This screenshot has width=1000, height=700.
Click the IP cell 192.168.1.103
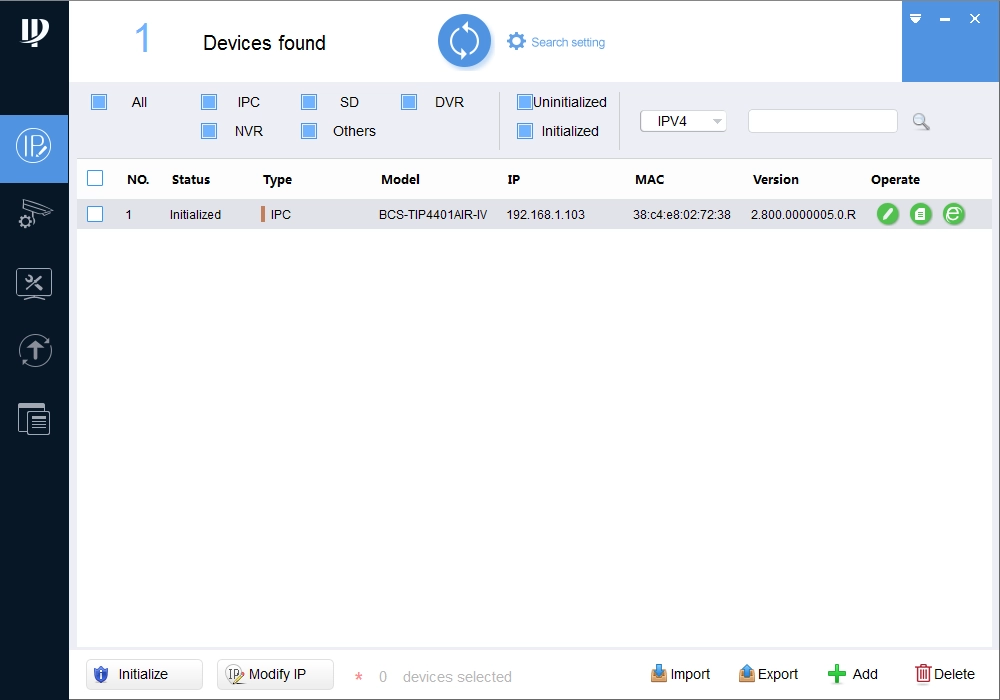tap(545, 215)
